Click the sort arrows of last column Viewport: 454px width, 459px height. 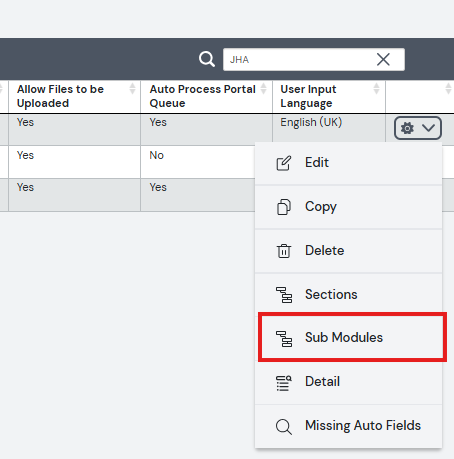[448, 89]
